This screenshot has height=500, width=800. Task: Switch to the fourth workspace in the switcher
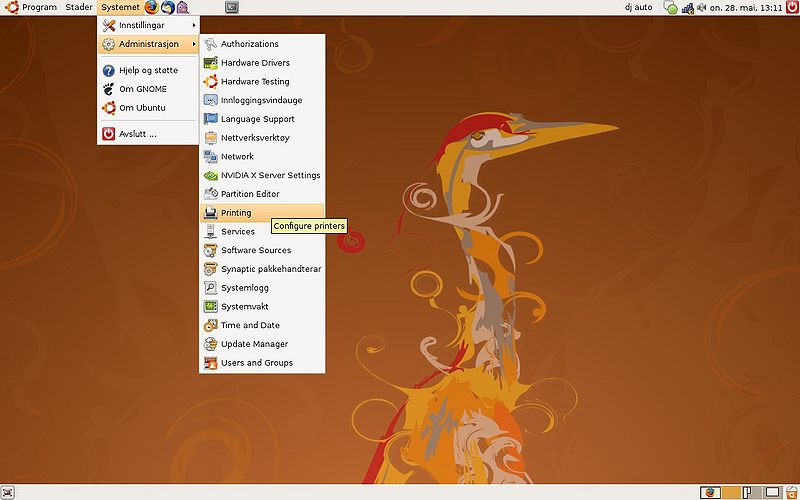coord(772,492)
